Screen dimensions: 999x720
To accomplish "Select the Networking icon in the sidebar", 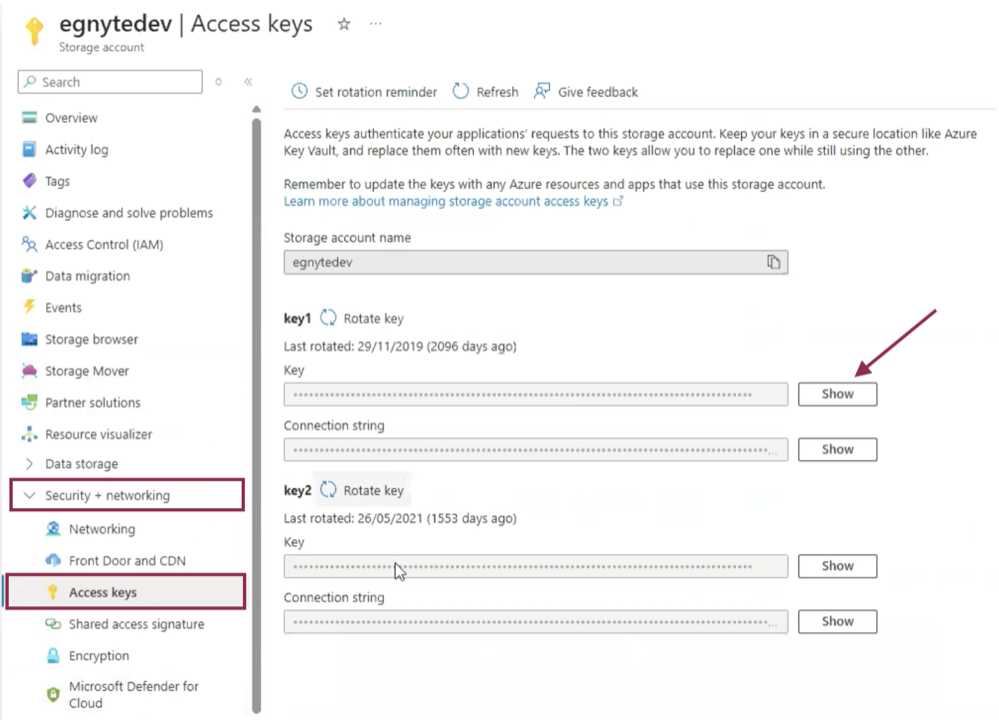I will point(53,528).
